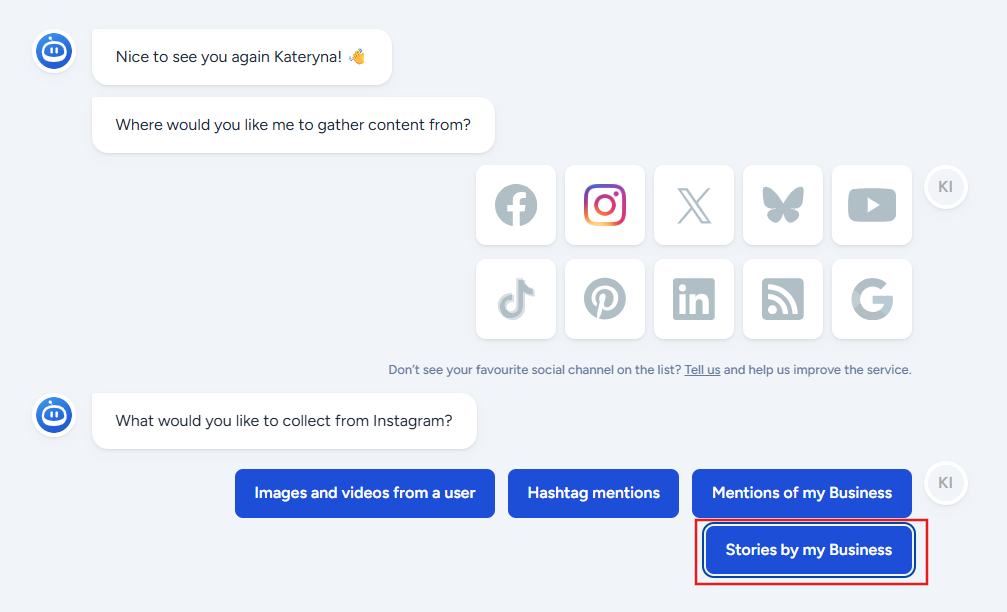Click the Where would you like message bubble
This screenshot has height=612, width=1007.
pos(293,125)
